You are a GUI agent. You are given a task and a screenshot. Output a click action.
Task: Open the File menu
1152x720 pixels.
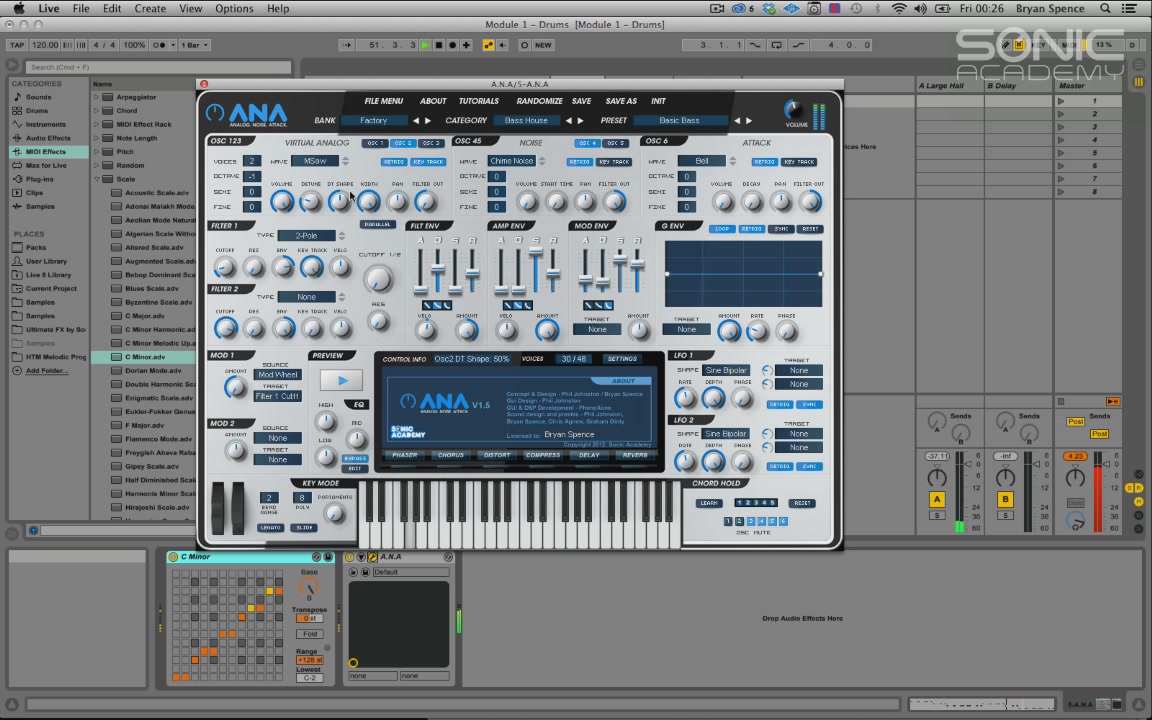pyautogui.click(x=81, y=9)
